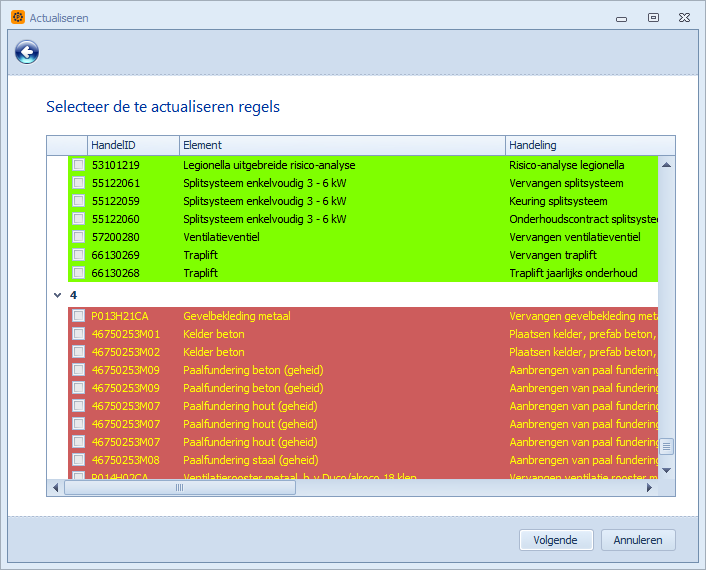This screenshot has width=706, height=570.
Task: Select 'Keuring splitsysteem' handeling cell
Action: pos(582,201)
